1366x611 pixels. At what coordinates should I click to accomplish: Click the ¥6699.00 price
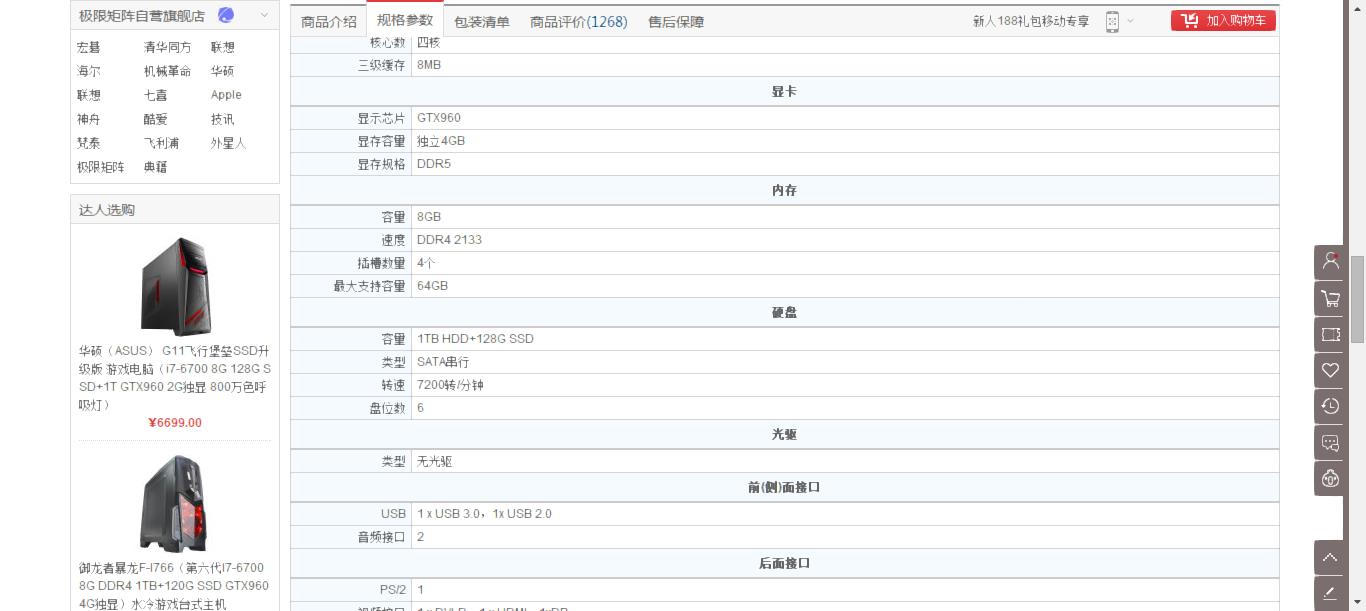[175, 422]
